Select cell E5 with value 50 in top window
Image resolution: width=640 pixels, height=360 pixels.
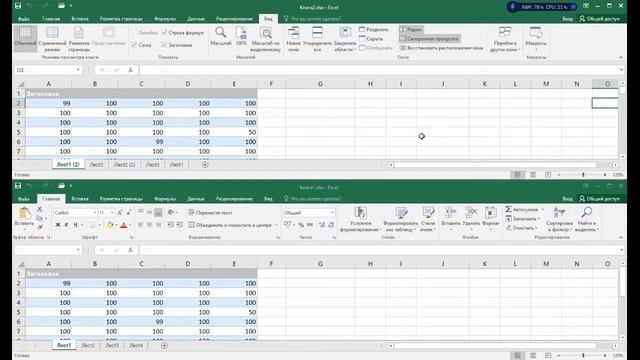pyautogui.click(x=234, y=132)
